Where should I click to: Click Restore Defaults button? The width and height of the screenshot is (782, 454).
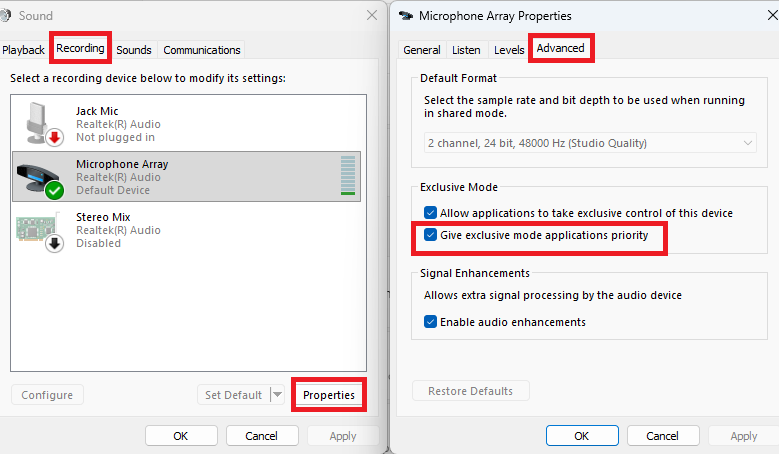pyautogui.click(x=470, y=391)
